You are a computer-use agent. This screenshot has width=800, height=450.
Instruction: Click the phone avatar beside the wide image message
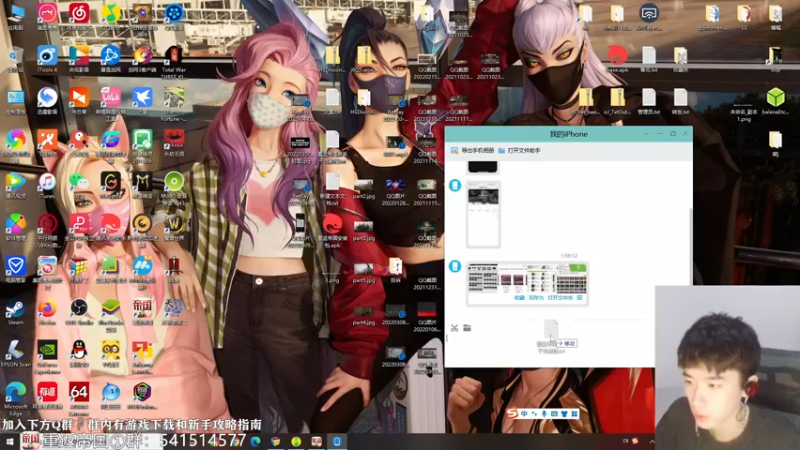pyautogui.click(x=455, y=266)
